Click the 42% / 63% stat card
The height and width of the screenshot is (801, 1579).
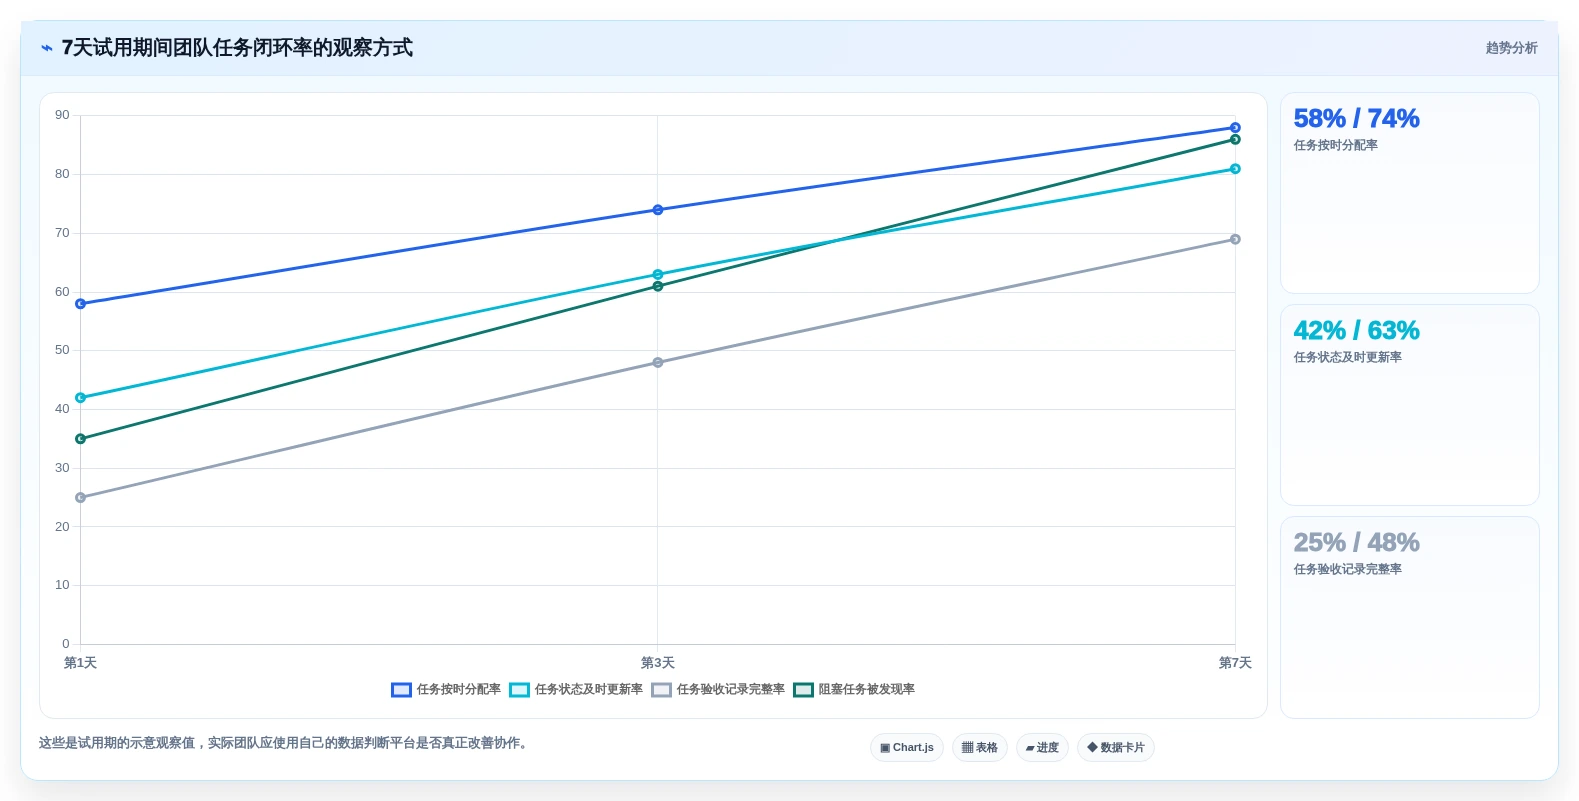pyautogui.click(x=1410, y=405)
